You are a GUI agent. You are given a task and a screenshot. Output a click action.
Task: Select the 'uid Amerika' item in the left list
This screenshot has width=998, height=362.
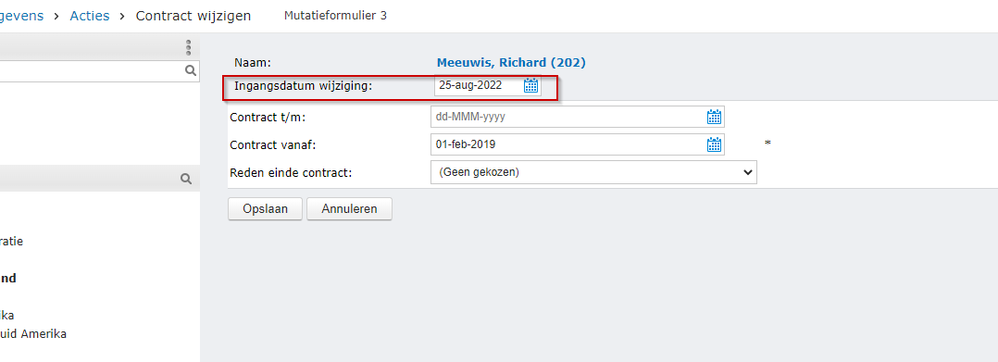pos(33,333)
